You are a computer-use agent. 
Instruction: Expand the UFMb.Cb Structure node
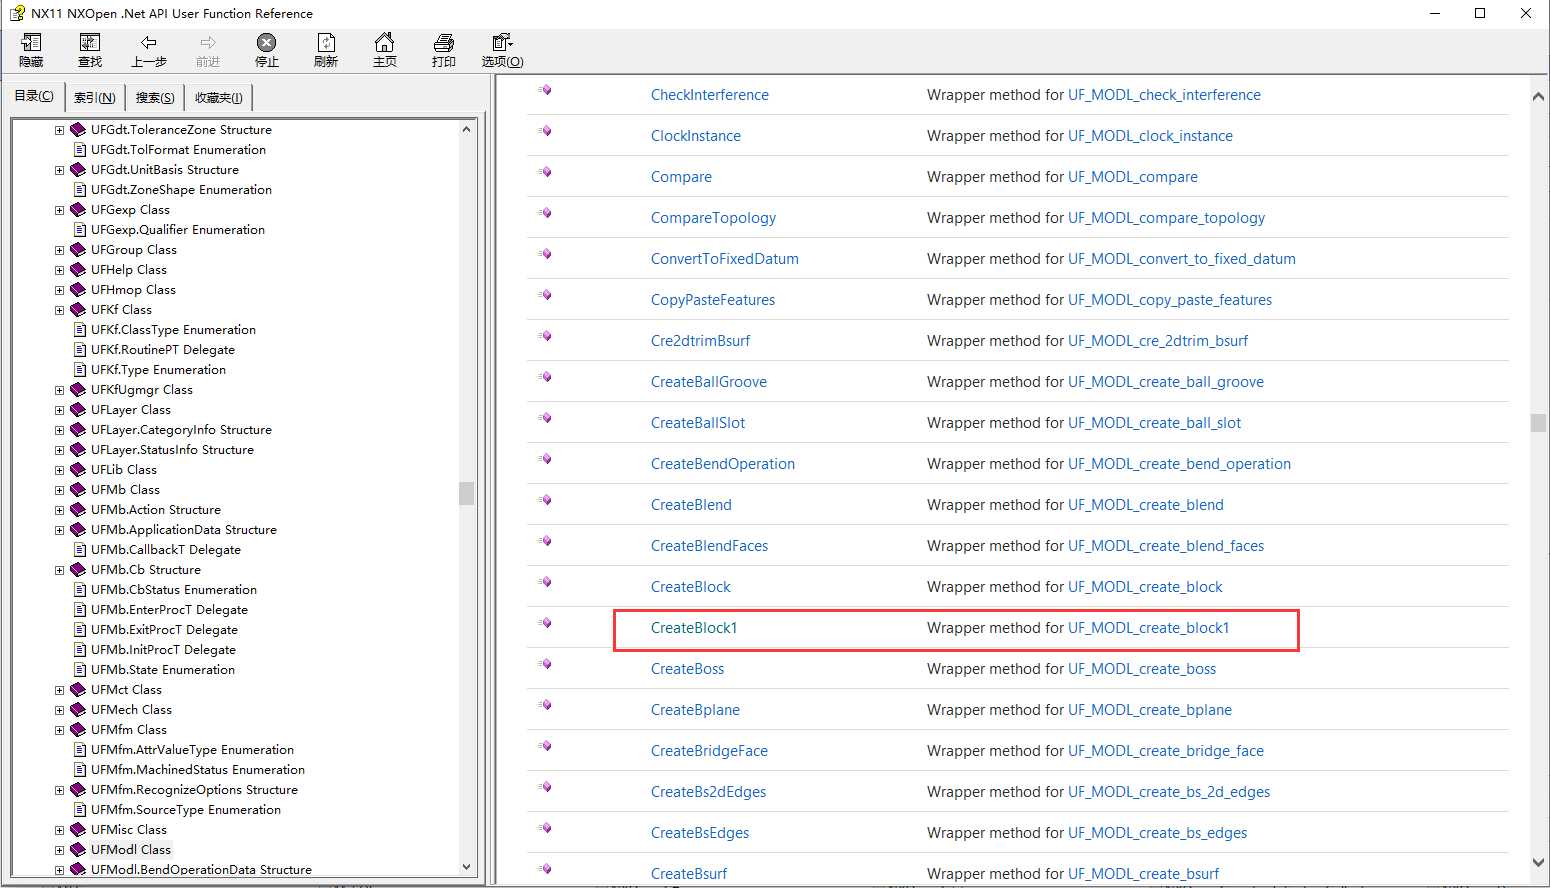(x=59, y=570)
